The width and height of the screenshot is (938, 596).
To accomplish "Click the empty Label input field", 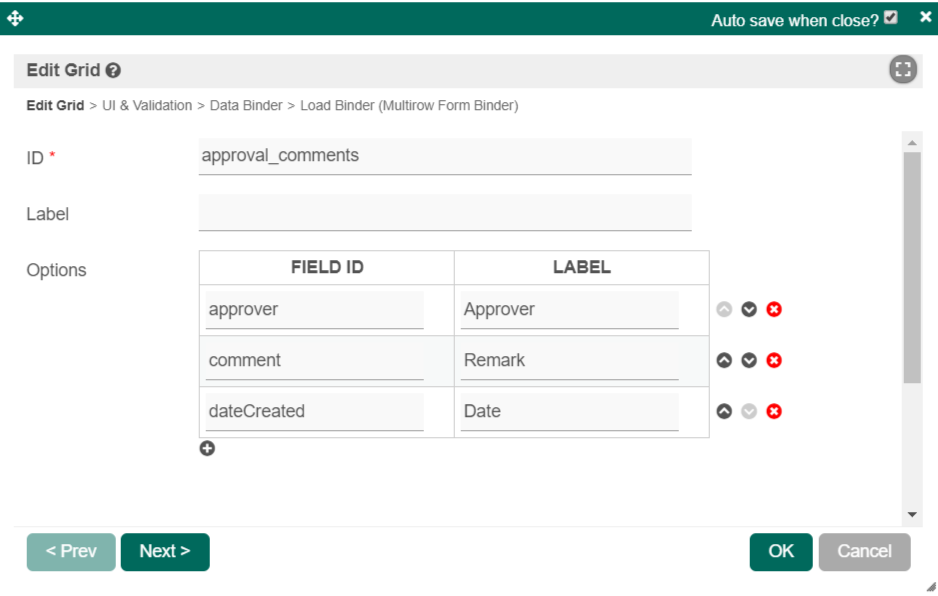I will click(x=445, y=212).
